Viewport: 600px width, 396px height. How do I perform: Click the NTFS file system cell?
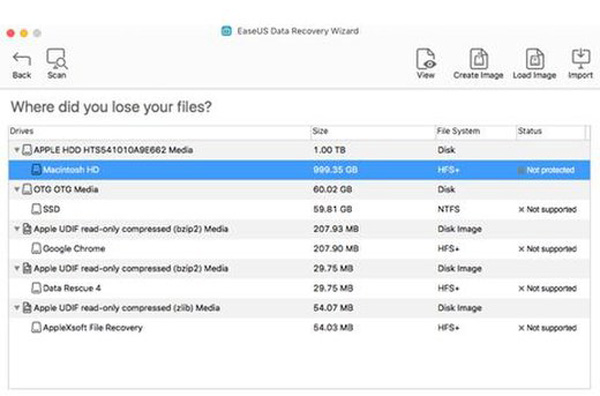click(x=448, y=209)
